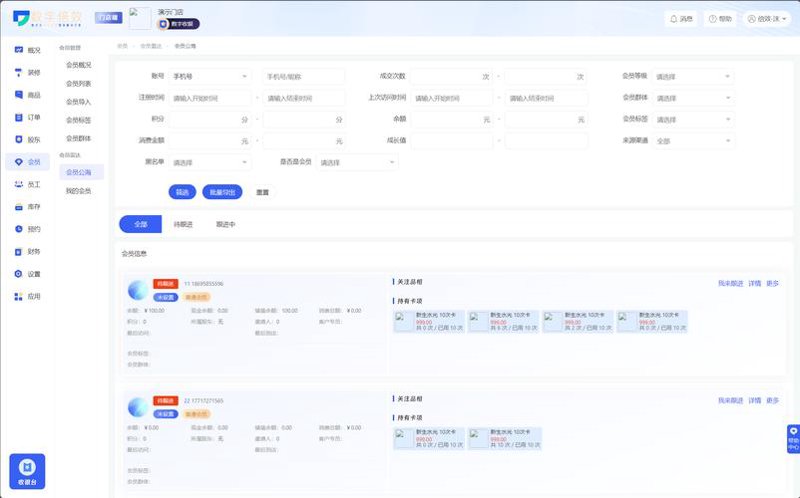Open 会员概况 in the submenu
This screenshot has height=498, width=800.
click(x=79, y=65)
